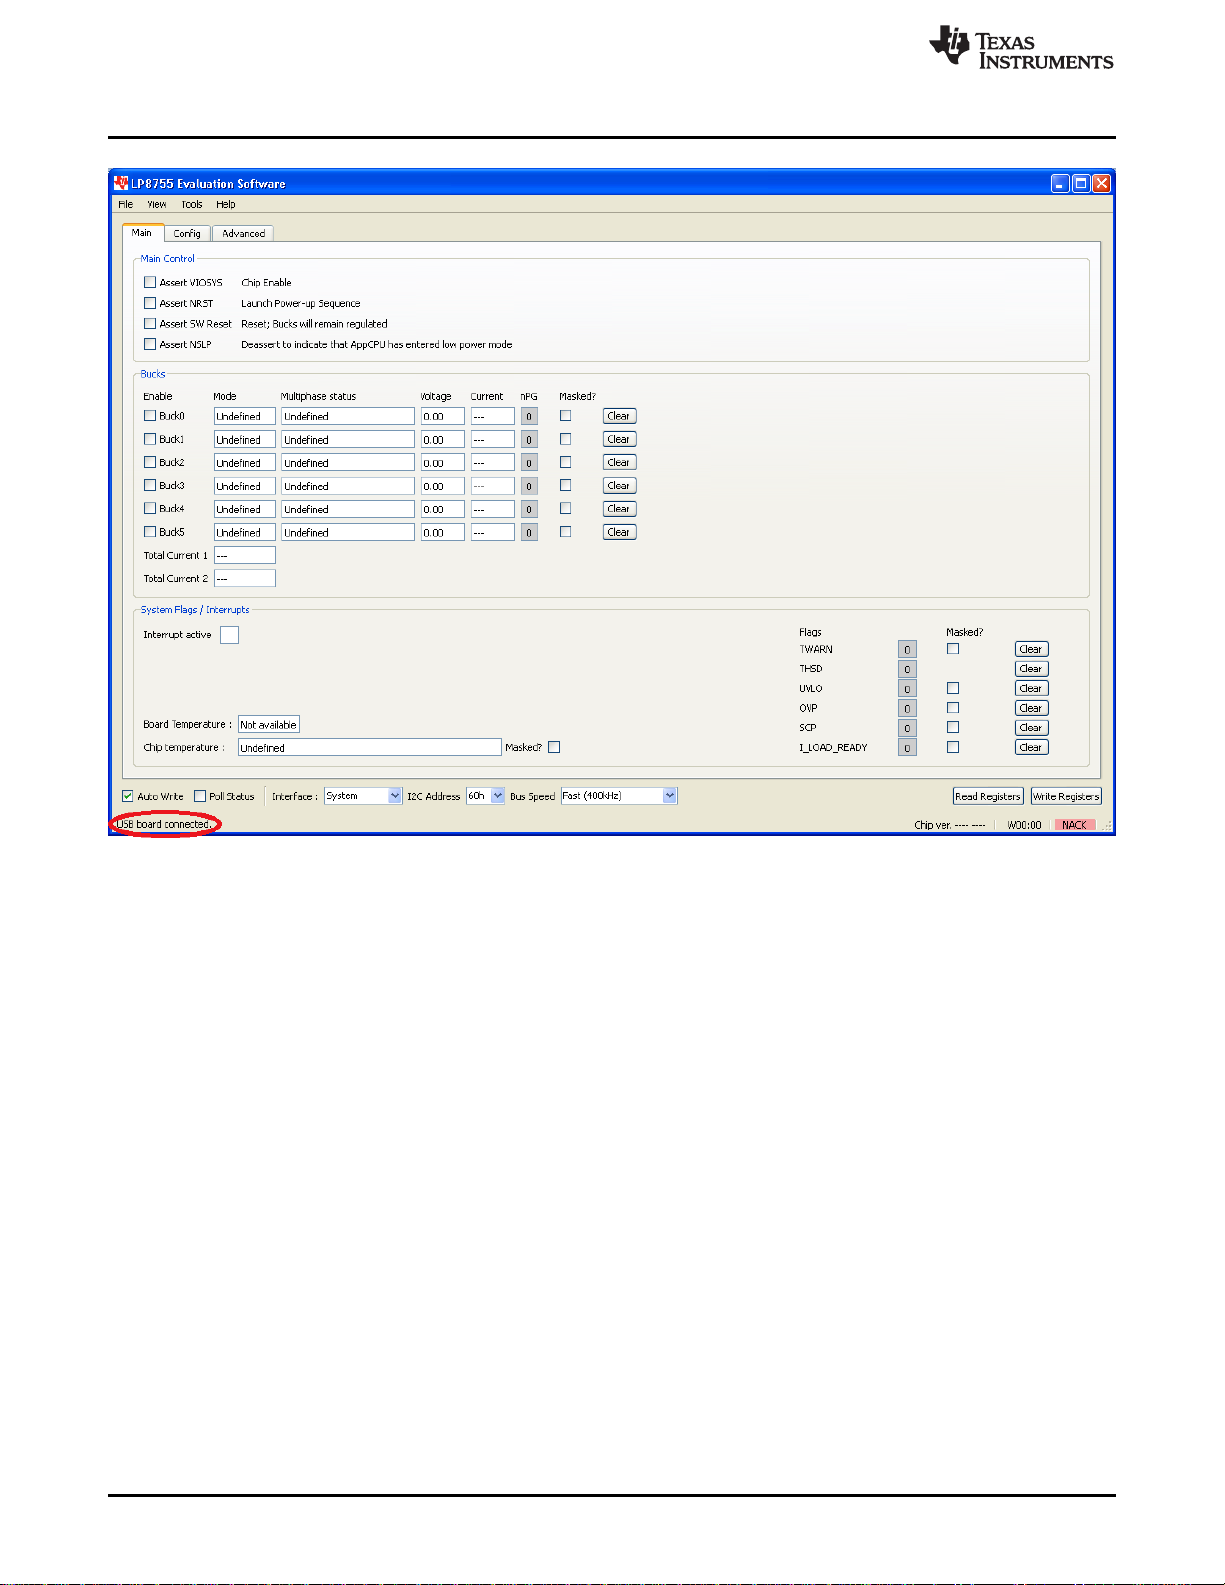Viewport: 1225px width, 1585px height.
Task: Click the Total Current 2 field
Action: click(245, 578)
